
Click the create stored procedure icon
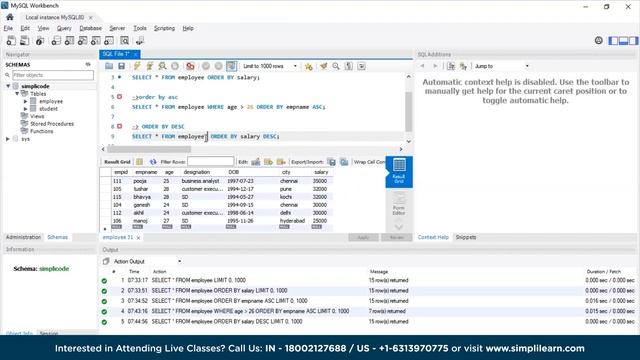(x=96, y=41)
